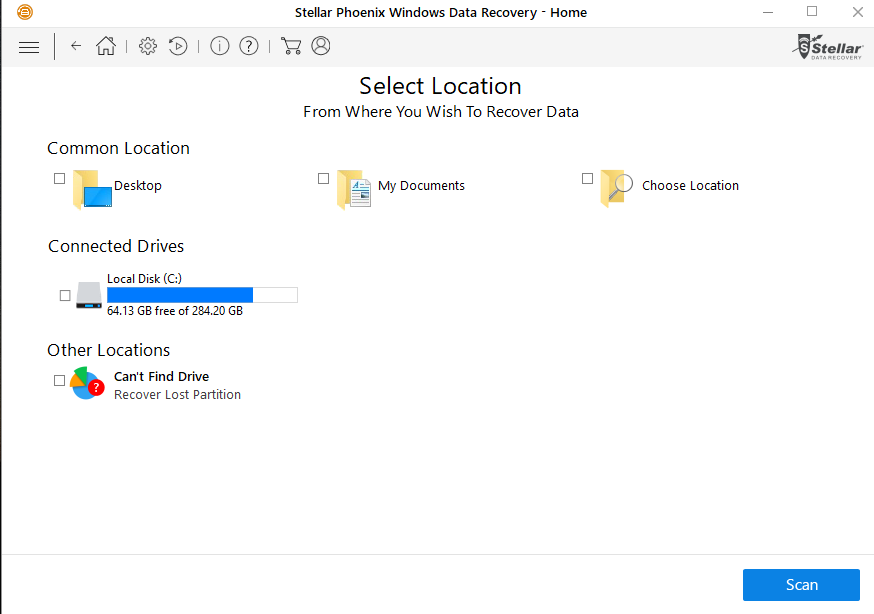Image resolution: width=874 pixels, height=614 pixels.
Task: Check the Can't Find Drive checkbox
Action: (60, 380)
